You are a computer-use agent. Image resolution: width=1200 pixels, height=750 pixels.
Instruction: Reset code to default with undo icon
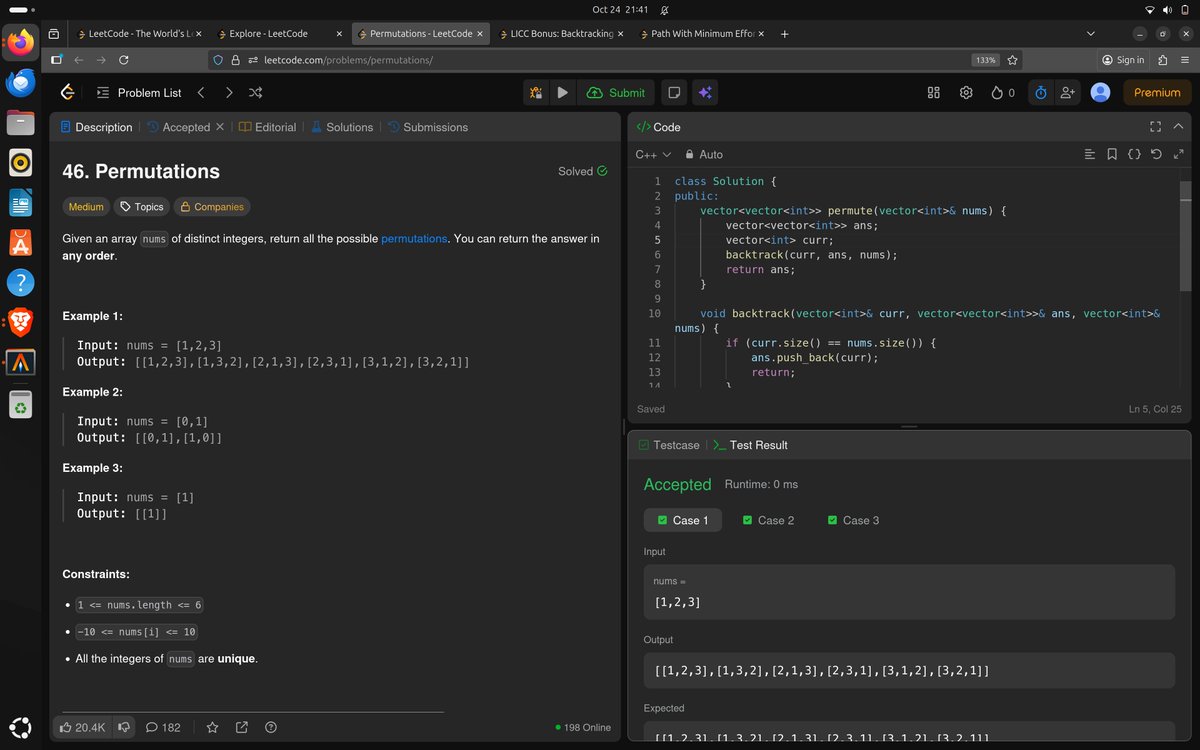(x=1156, y=155)
